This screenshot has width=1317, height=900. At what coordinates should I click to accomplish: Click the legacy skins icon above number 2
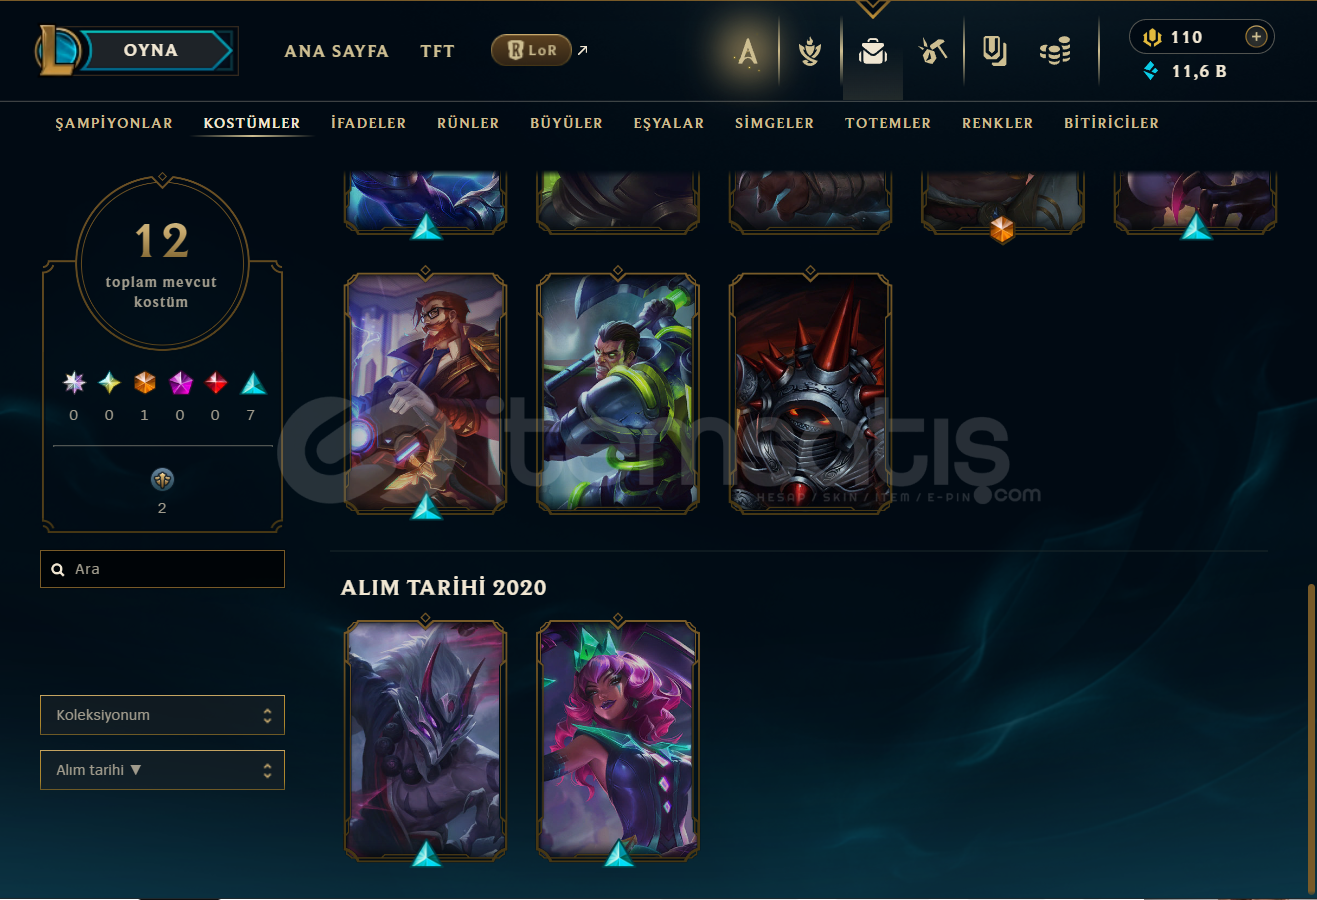162,480
